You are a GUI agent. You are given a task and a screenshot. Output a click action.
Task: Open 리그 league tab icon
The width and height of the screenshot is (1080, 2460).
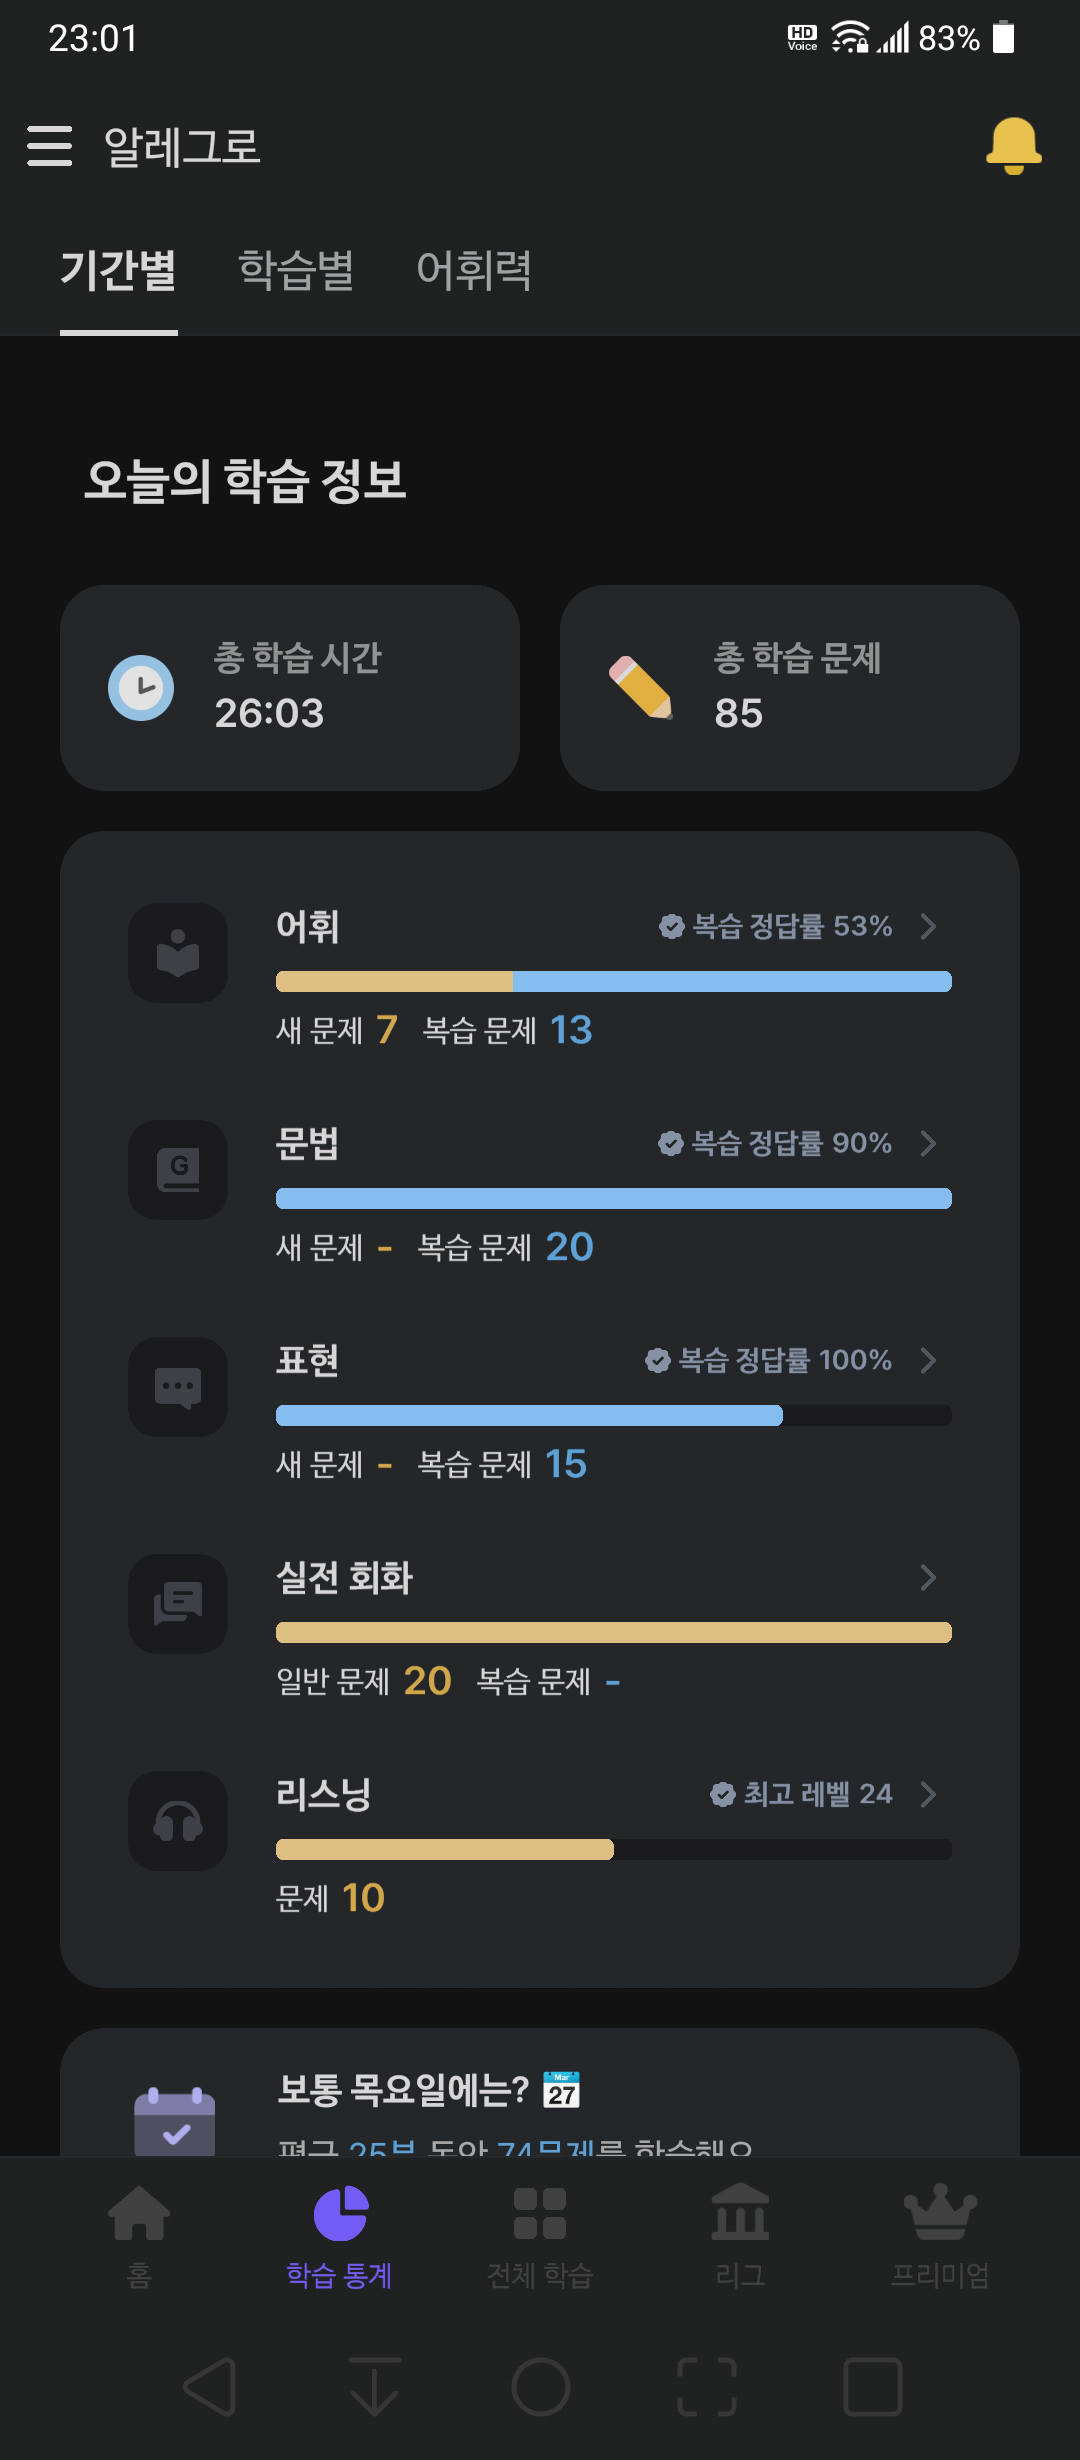click(740, 2212)
